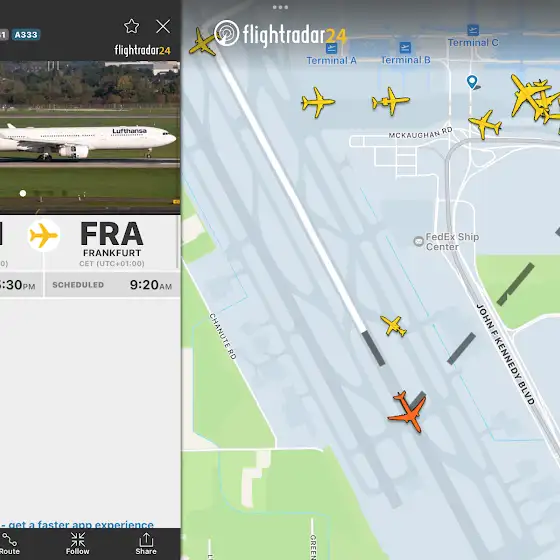The width and height of the screenshot is (560, 560).
Task: Select the small yellow aircraft near runway
Action: 393,325
